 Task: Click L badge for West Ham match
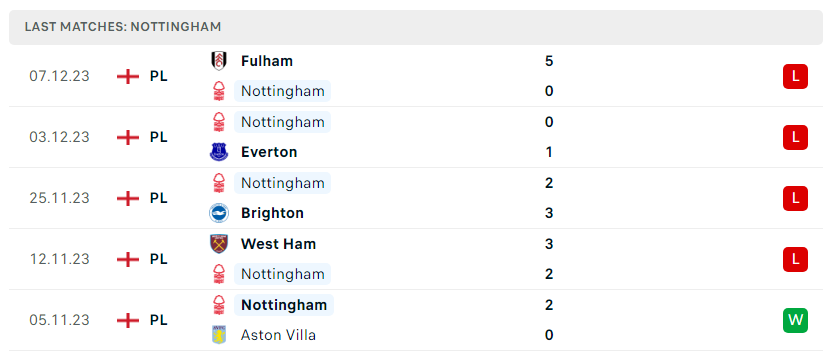[795, 259]
